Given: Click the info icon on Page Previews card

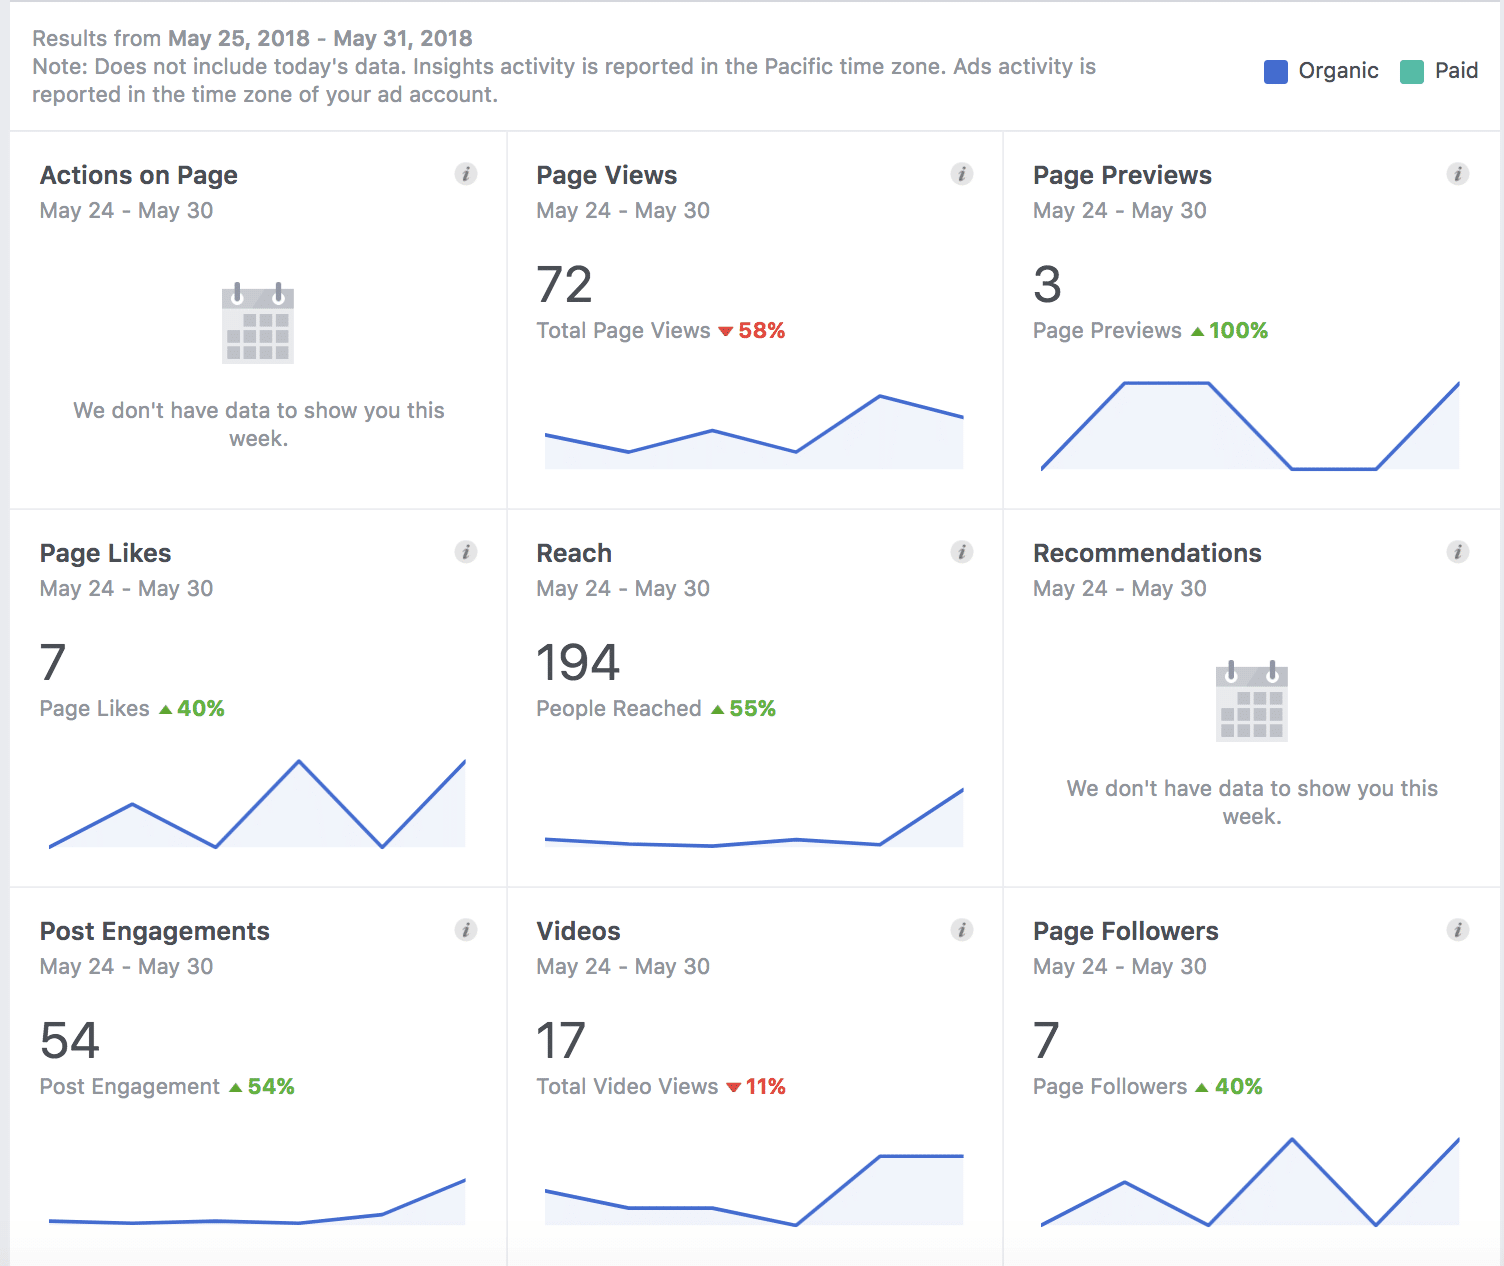Looking at the screenshot, I should tap(1458, 173).
